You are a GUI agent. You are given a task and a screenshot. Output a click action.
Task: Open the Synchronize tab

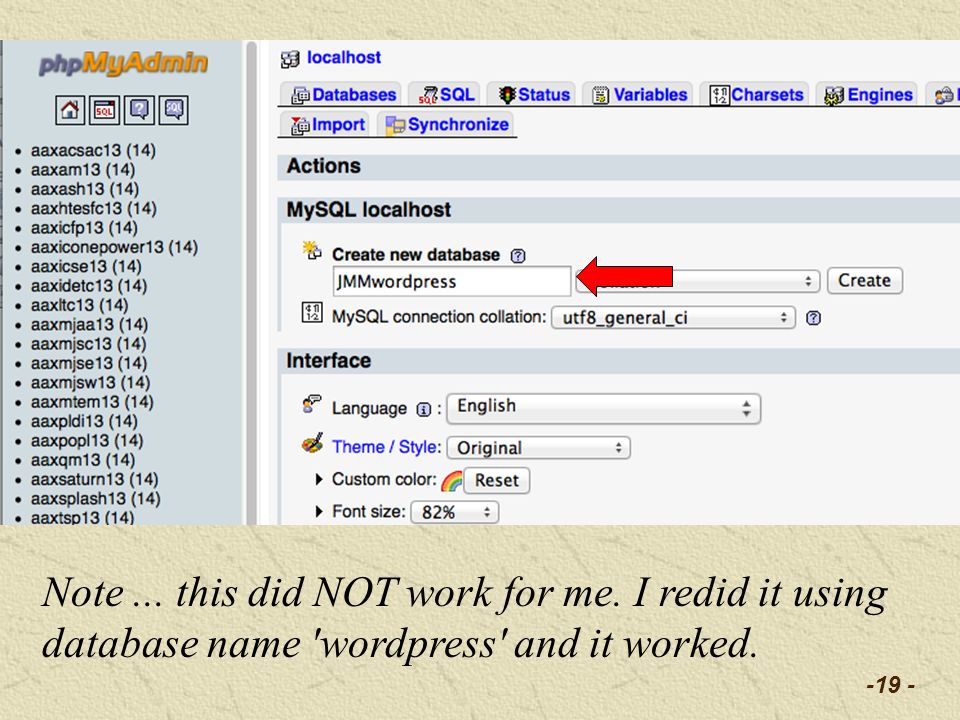(447, 125)
